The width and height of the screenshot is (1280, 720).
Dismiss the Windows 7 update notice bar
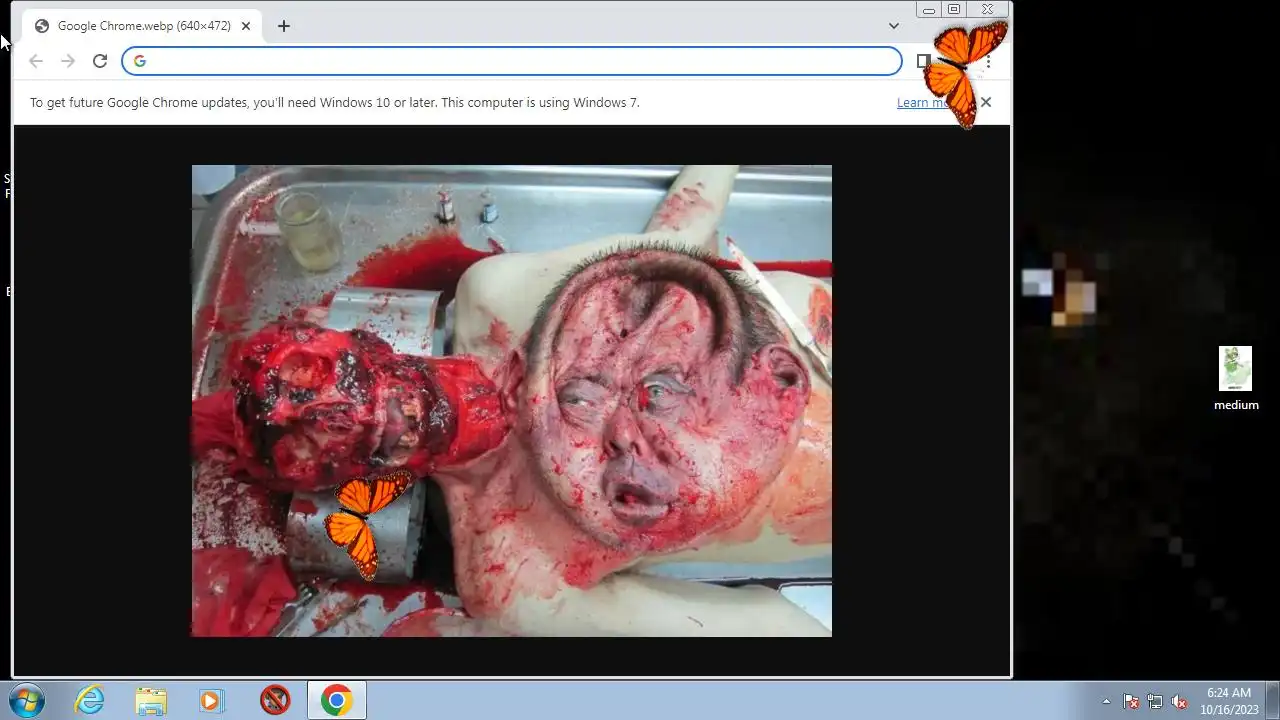tap(986, 102)
